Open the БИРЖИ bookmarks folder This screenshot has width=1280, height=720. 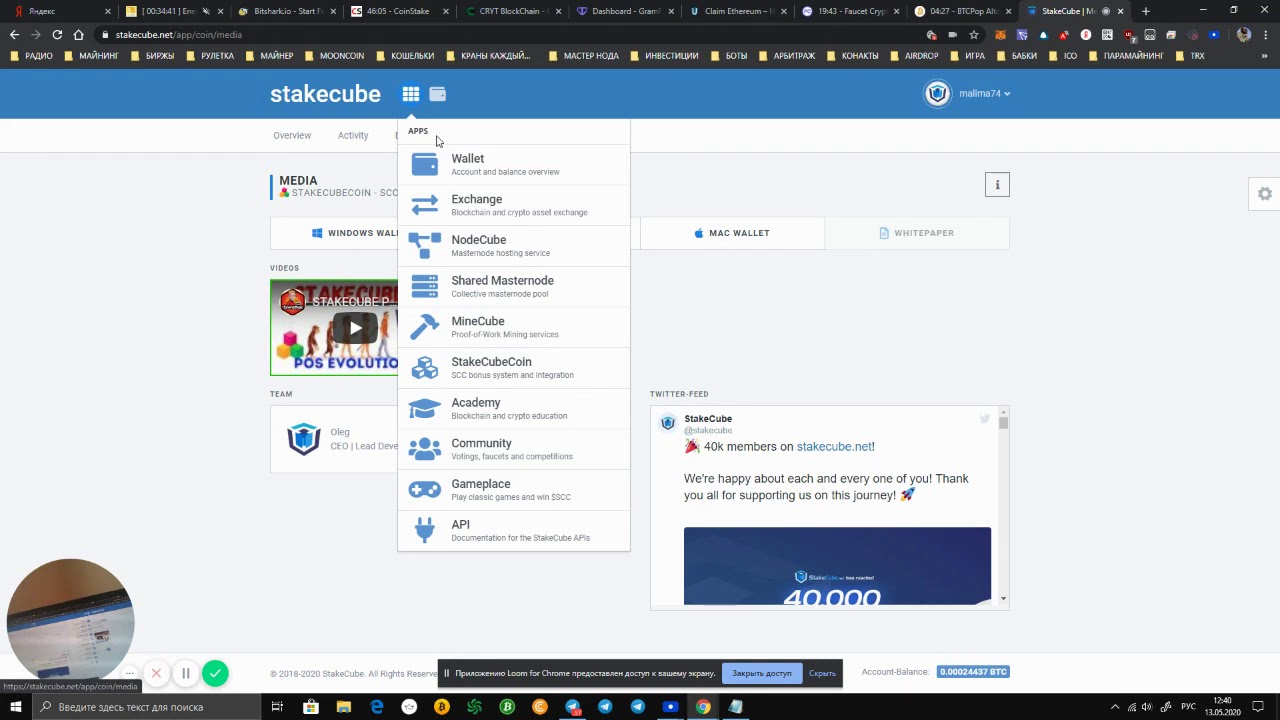tap(152, 56)
